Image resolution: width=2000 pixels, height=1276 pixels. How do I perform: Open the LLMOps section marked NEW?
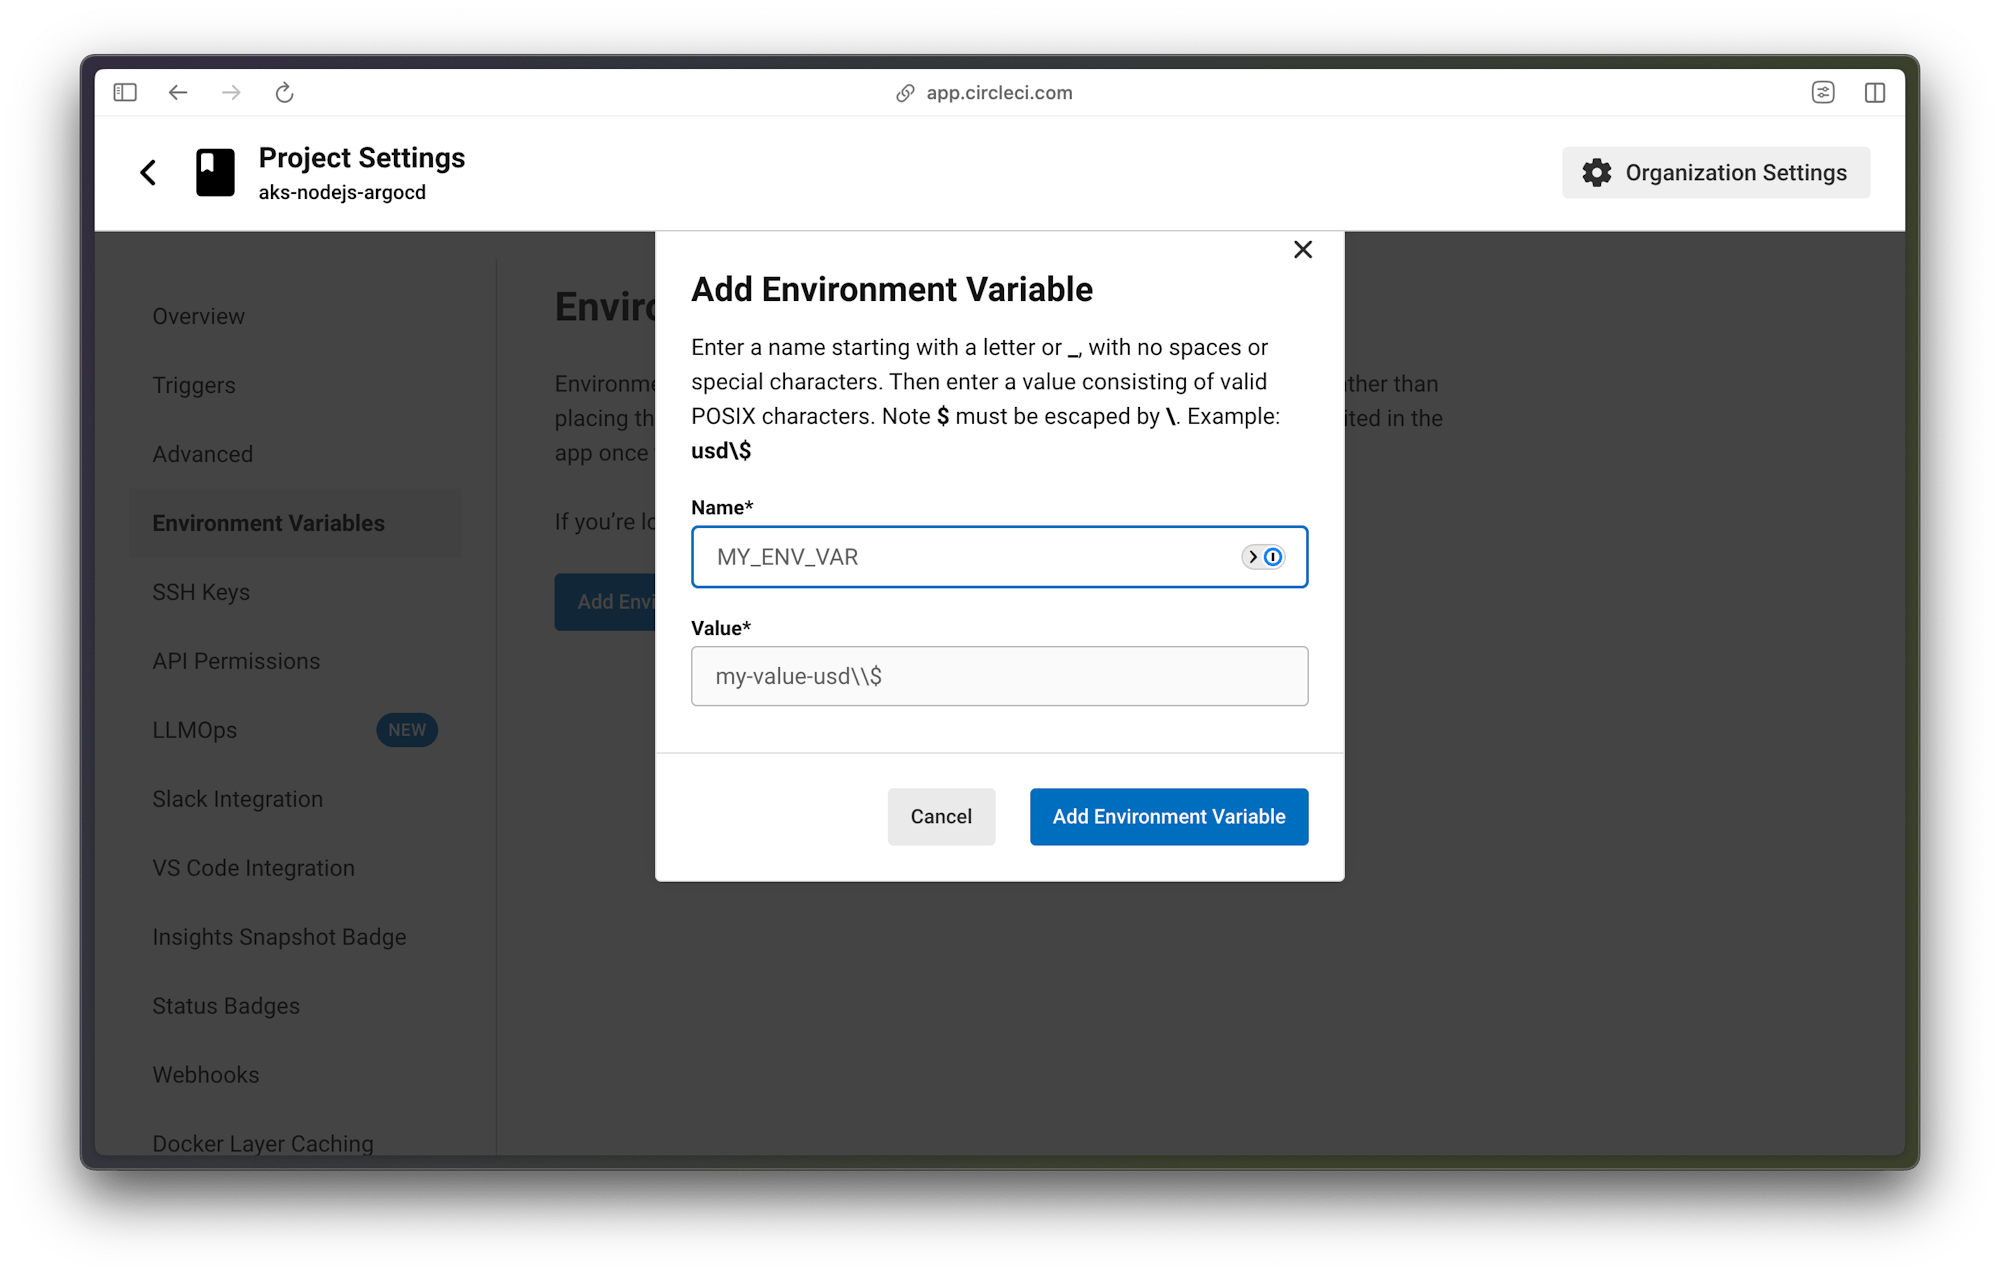coord(196,729)
